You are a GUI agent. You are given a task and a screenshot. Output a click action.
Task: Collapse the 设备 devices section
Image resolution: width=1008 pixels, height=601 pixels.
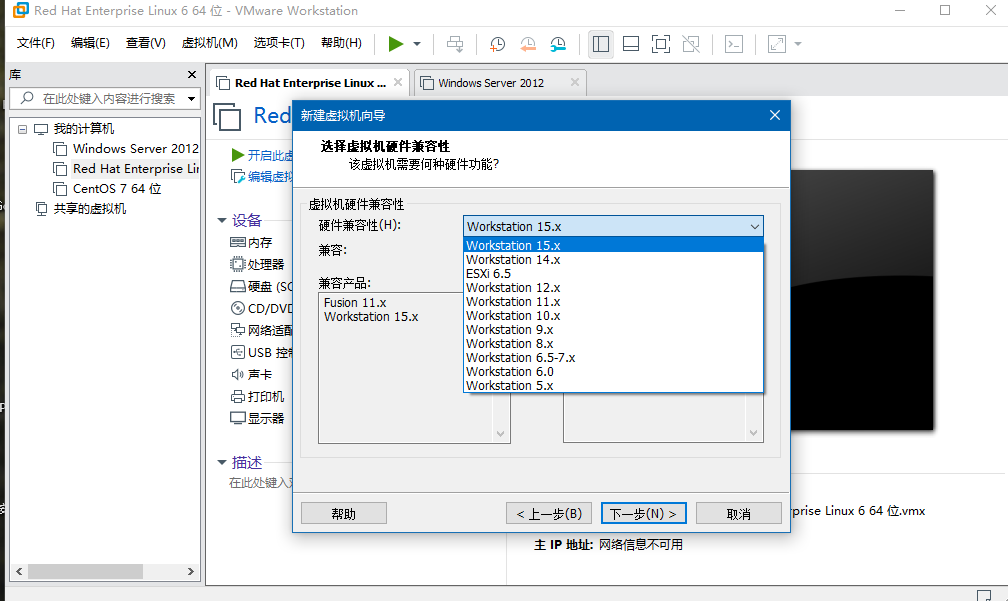[x=222, y=220]
